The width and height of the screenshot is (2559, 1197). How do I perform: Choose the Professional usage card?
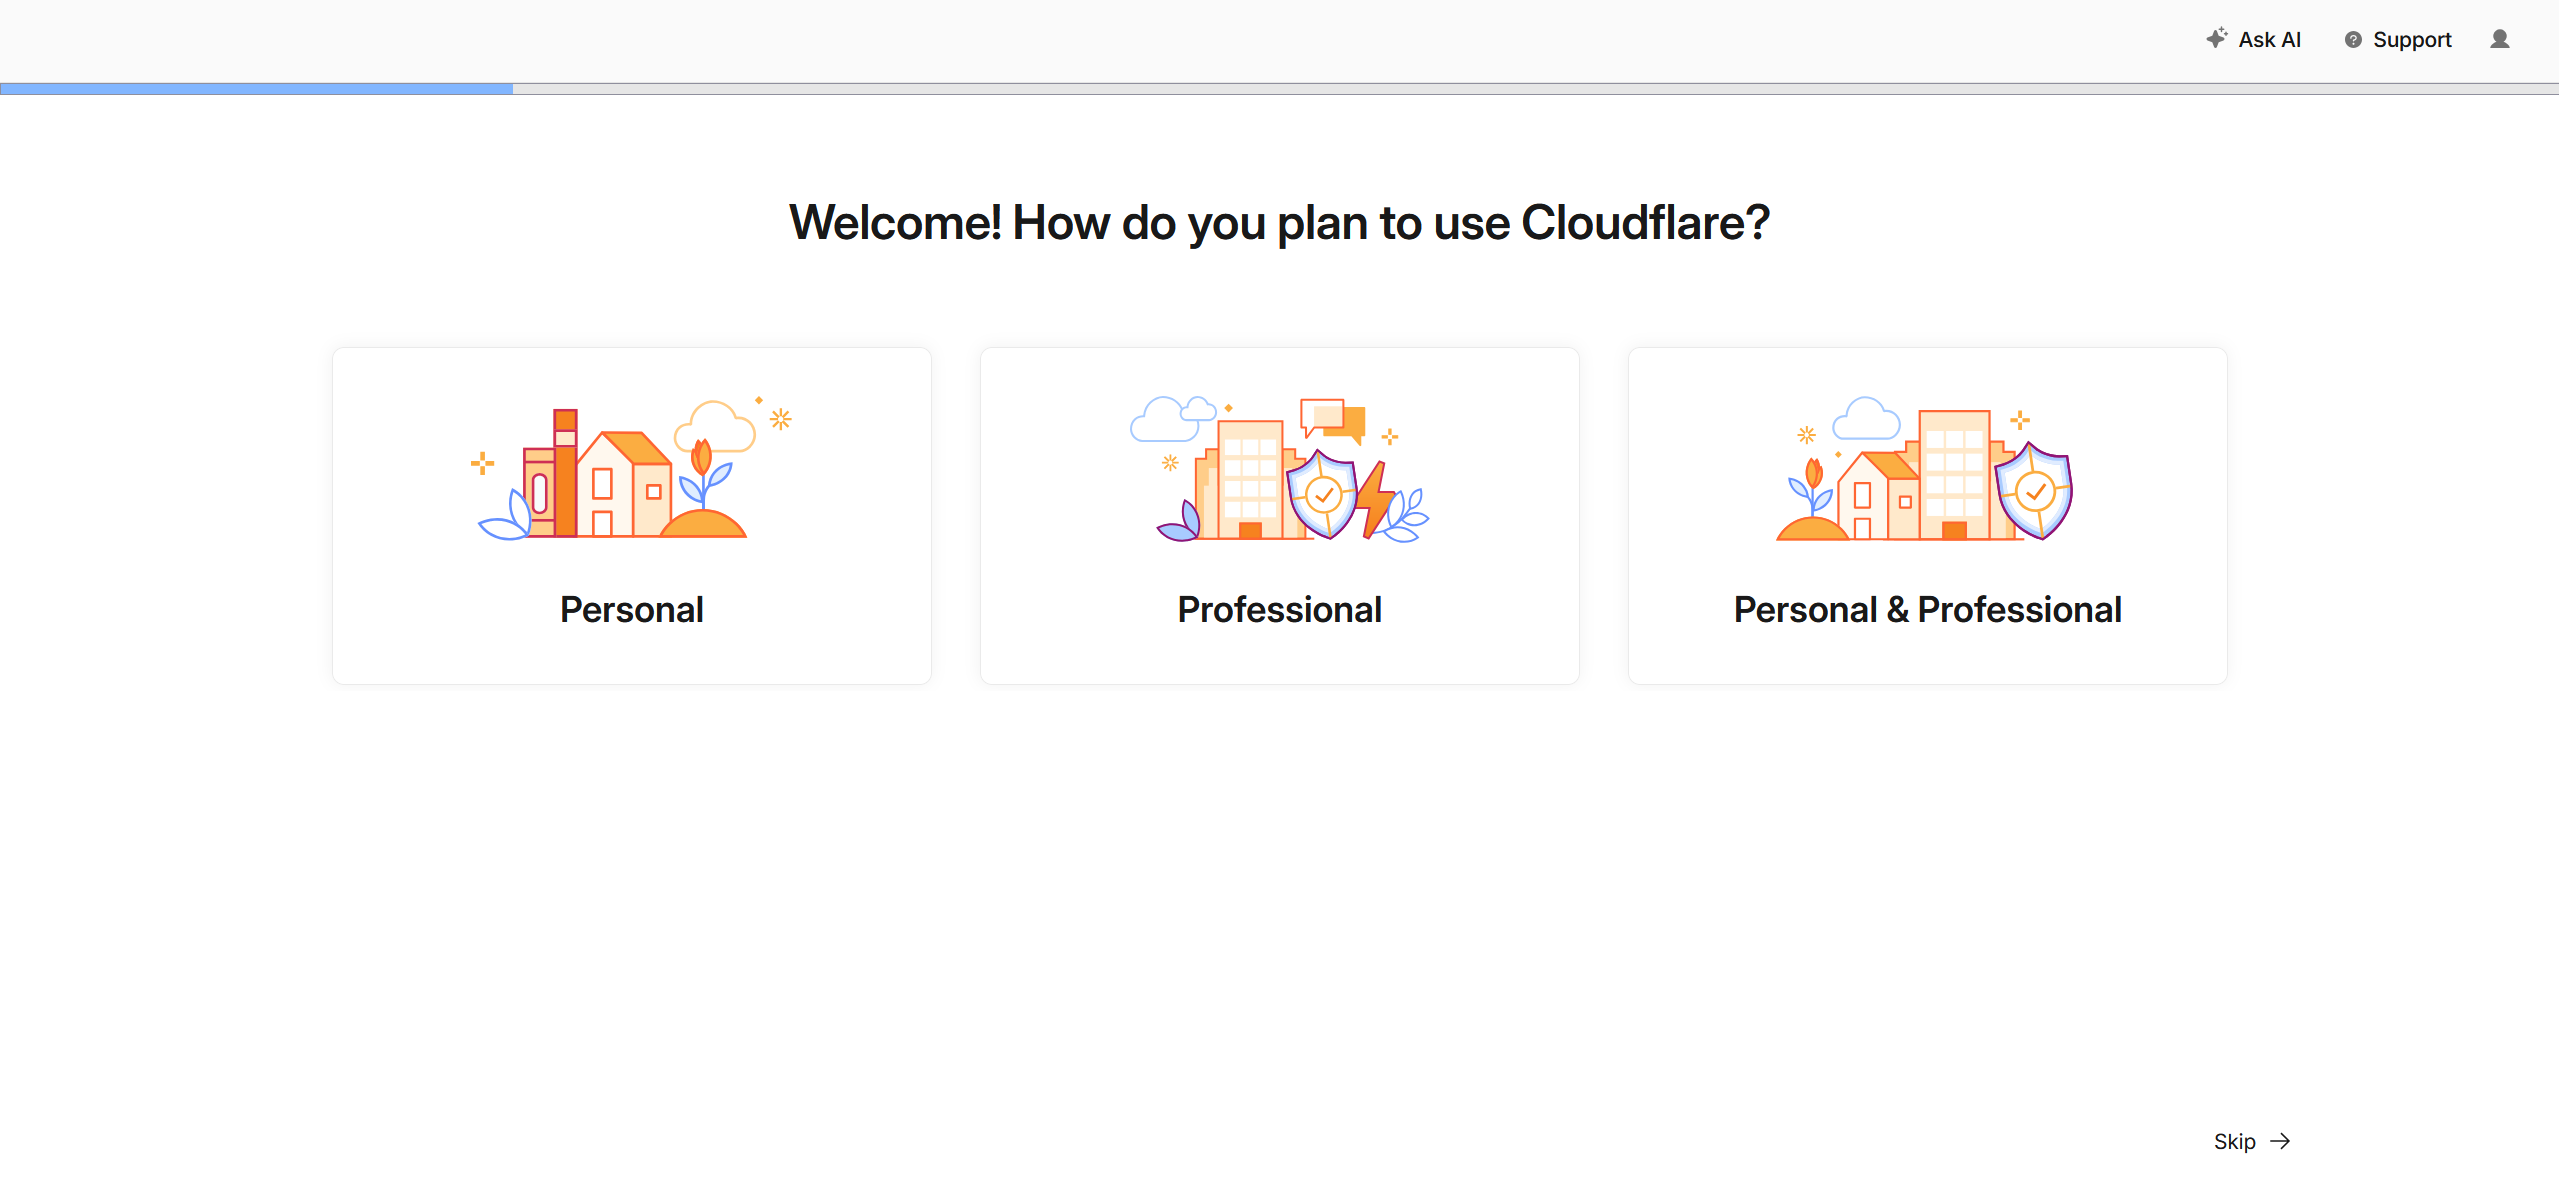[1280, 516]
